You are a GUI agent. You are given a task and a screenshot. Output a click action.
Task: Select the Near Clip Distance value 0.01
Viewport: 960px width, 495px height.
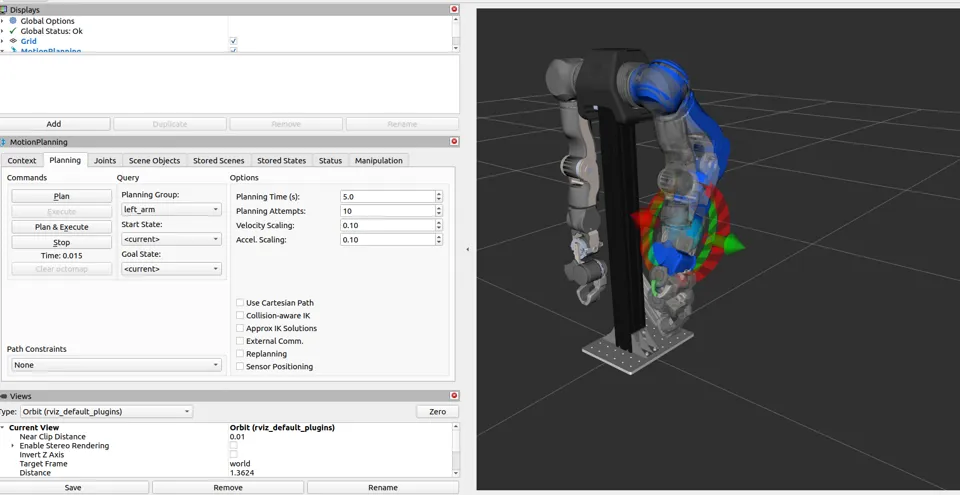238,437
